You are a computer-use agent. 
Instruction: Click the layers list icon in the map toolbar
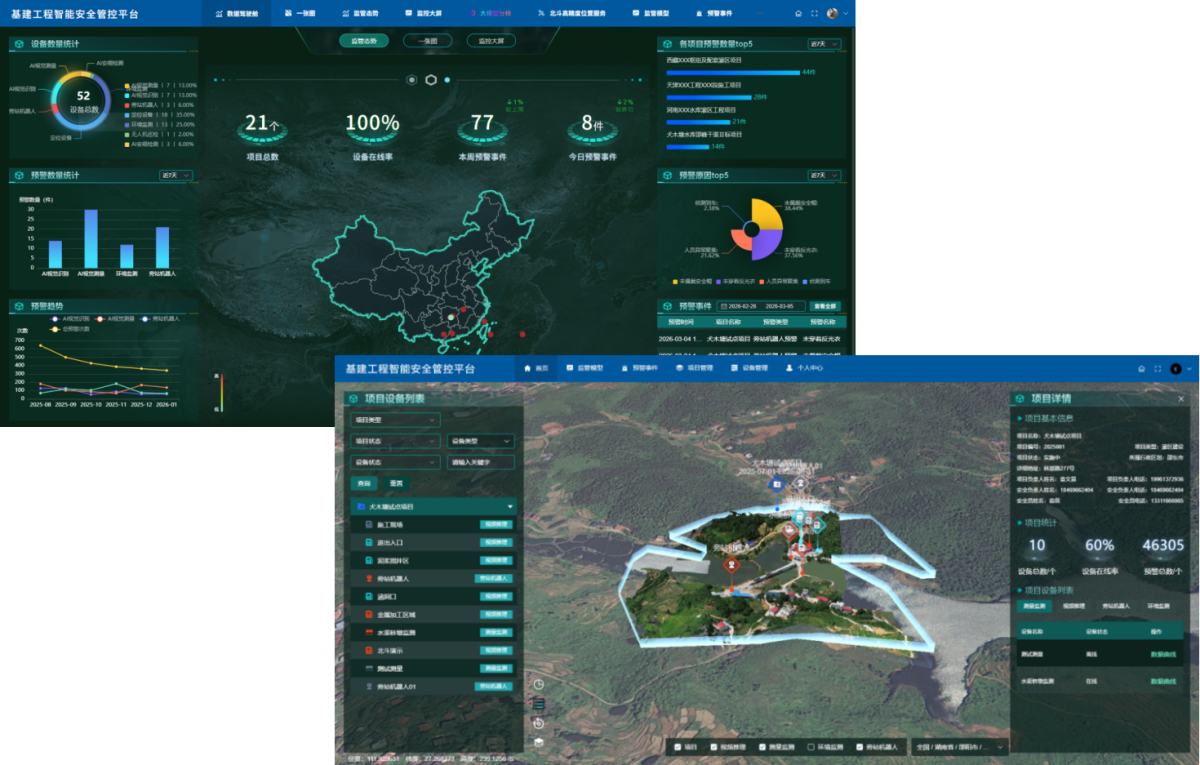click(x=539, y=703)
